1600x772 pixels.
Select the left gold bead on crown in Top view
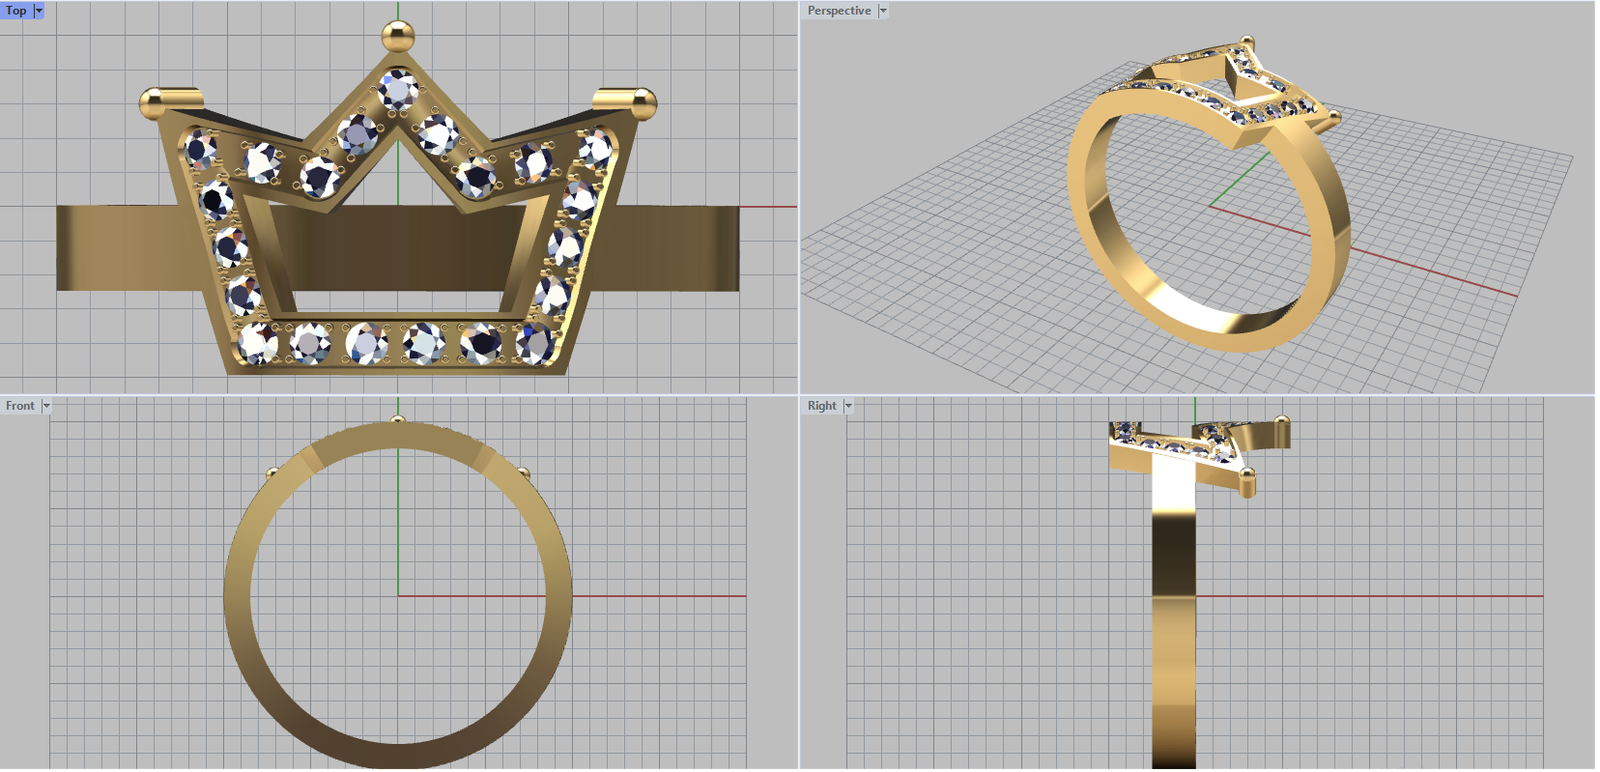point(154,101)
